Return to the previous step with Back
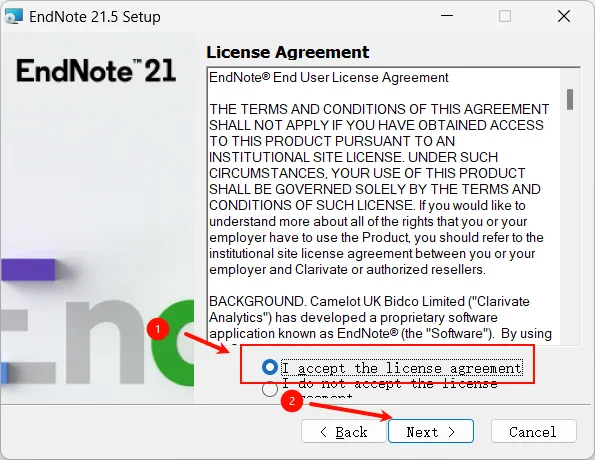This screenshot has width=595, height=460. point(344,431)
